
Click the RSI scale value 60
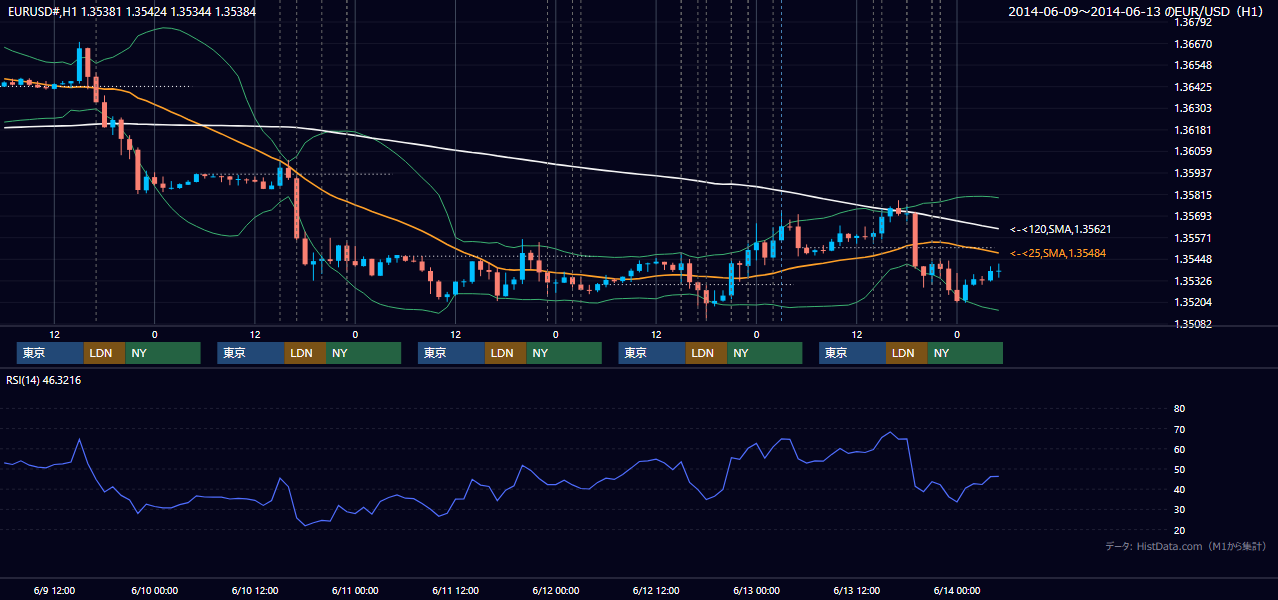pyautogui.click(x=1179, y=449)
